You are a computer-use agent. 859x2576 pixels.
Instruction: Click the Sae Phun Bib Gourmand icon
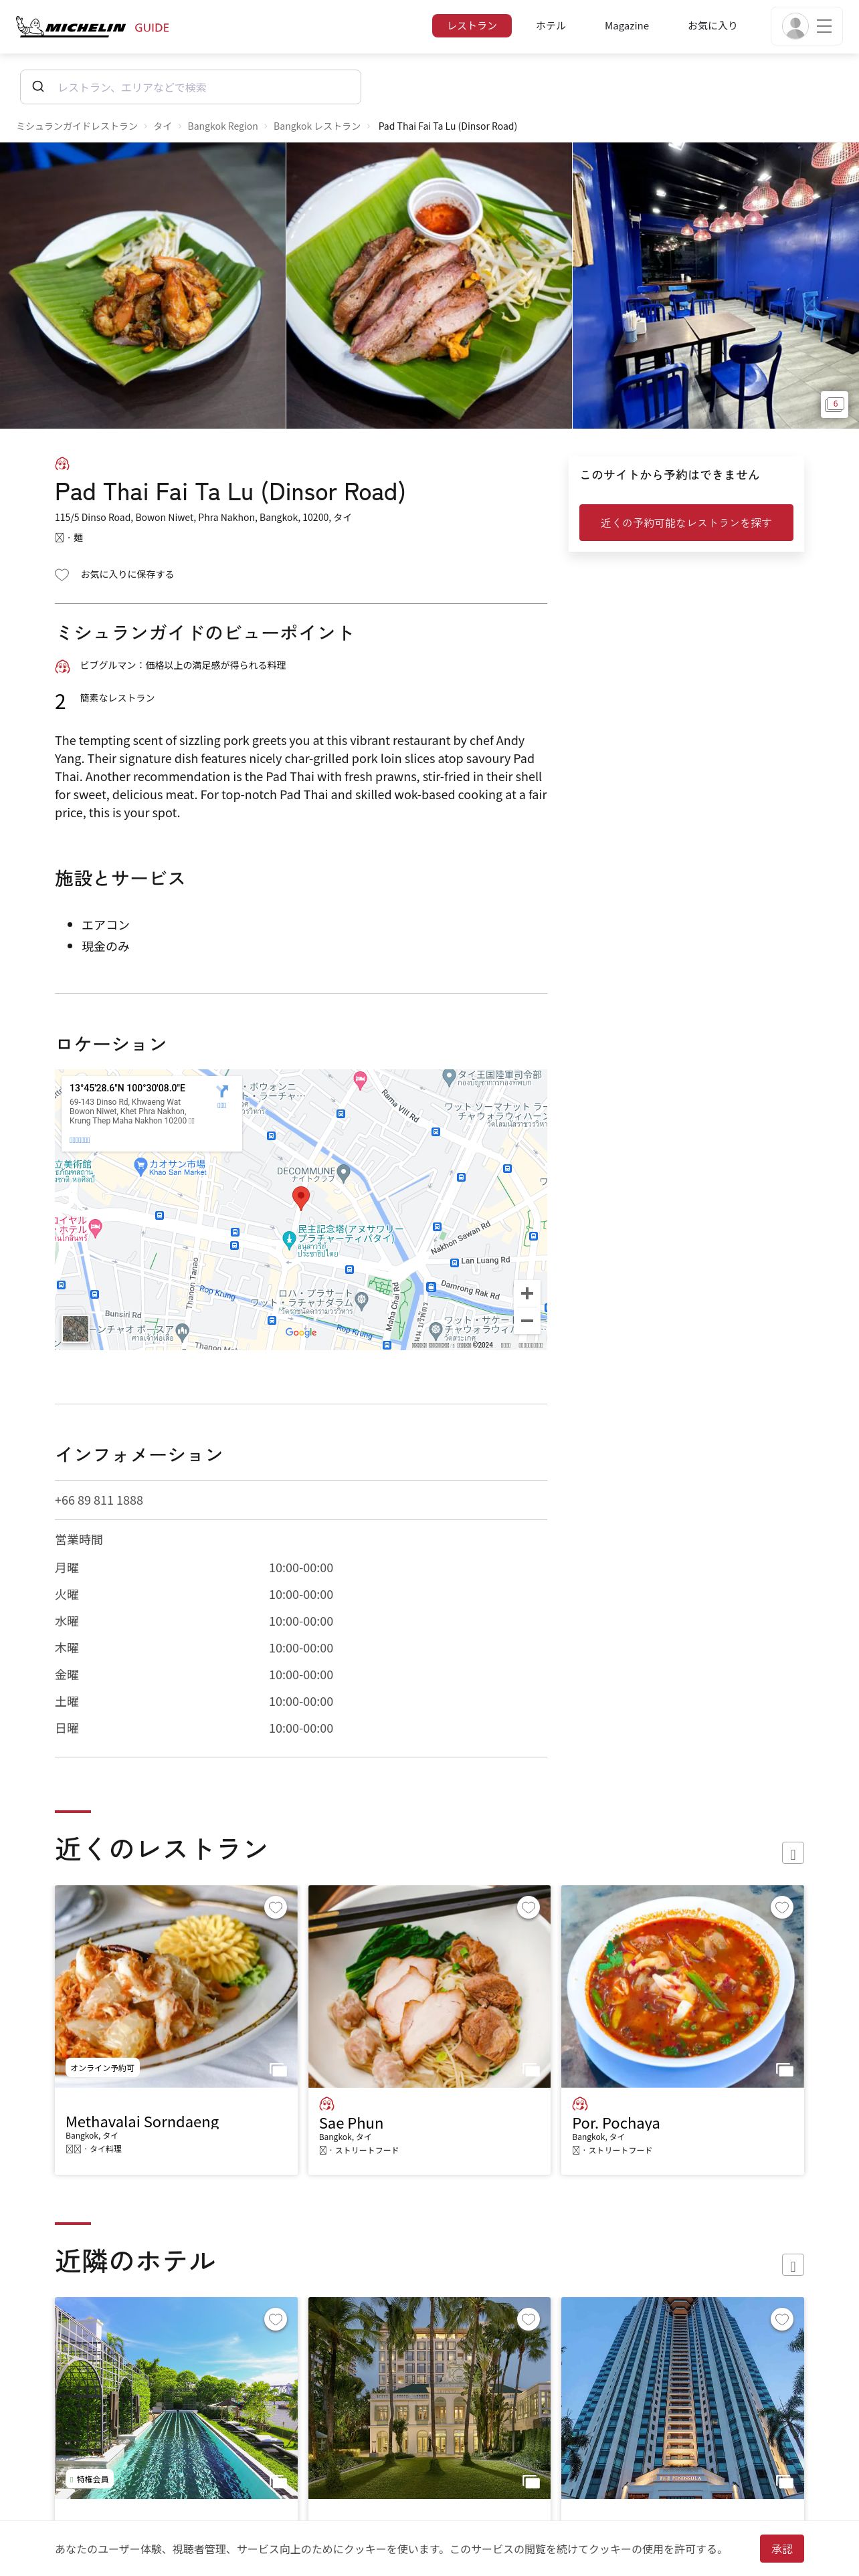click(x=326, y=2104)
